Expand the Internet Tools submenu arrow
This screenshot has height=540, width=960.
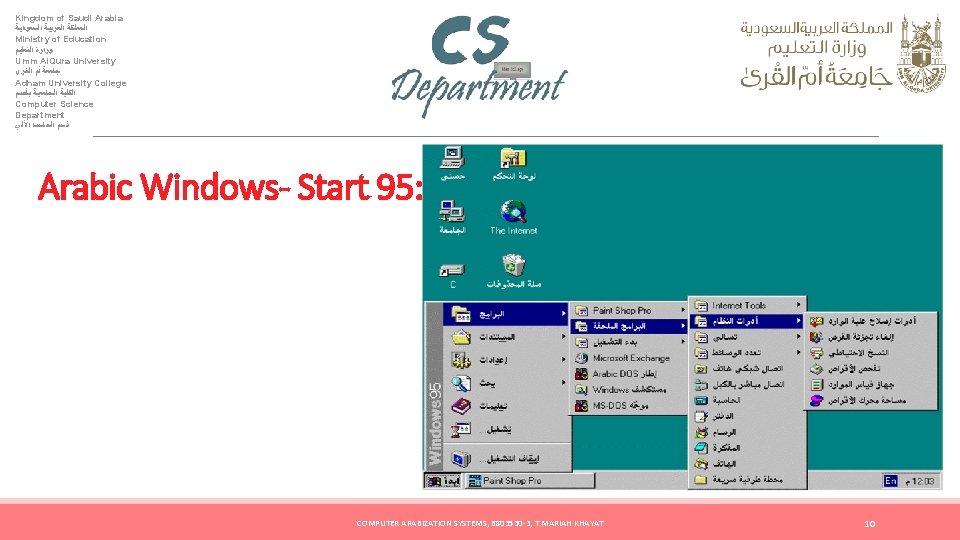pyautogui.click(x=798, y=305)
